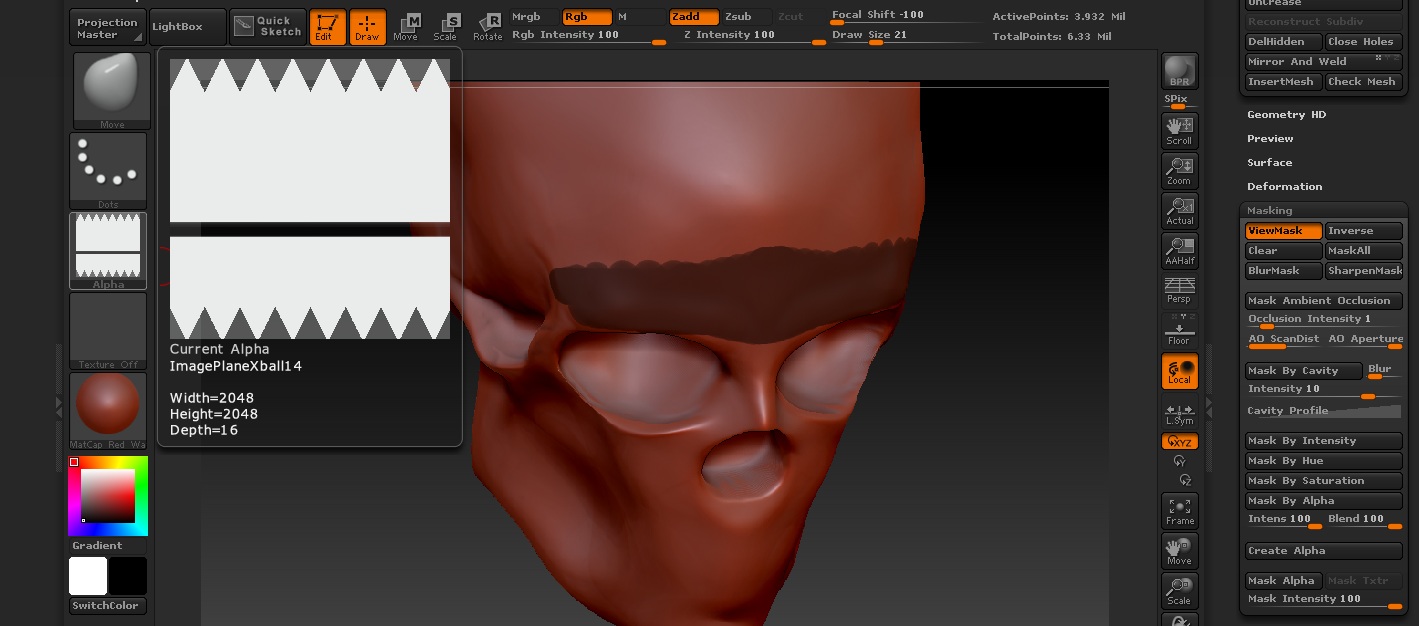Click the Mask By Cavity button
Screen dimensions: 1419x626
tap(1304, 371)
